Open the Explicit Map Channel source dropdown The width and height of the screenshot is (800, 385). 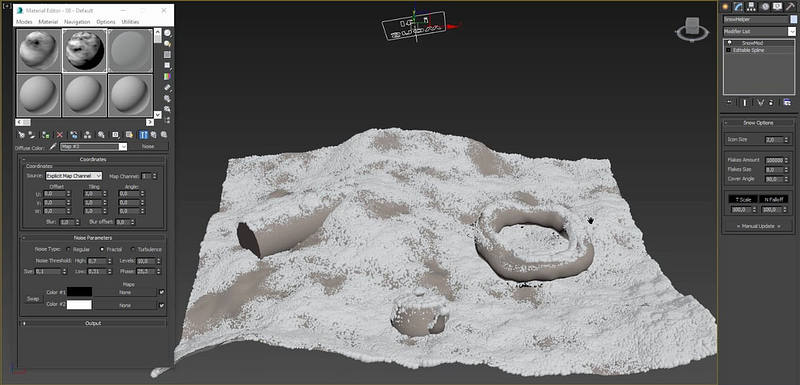pos(74,175)
